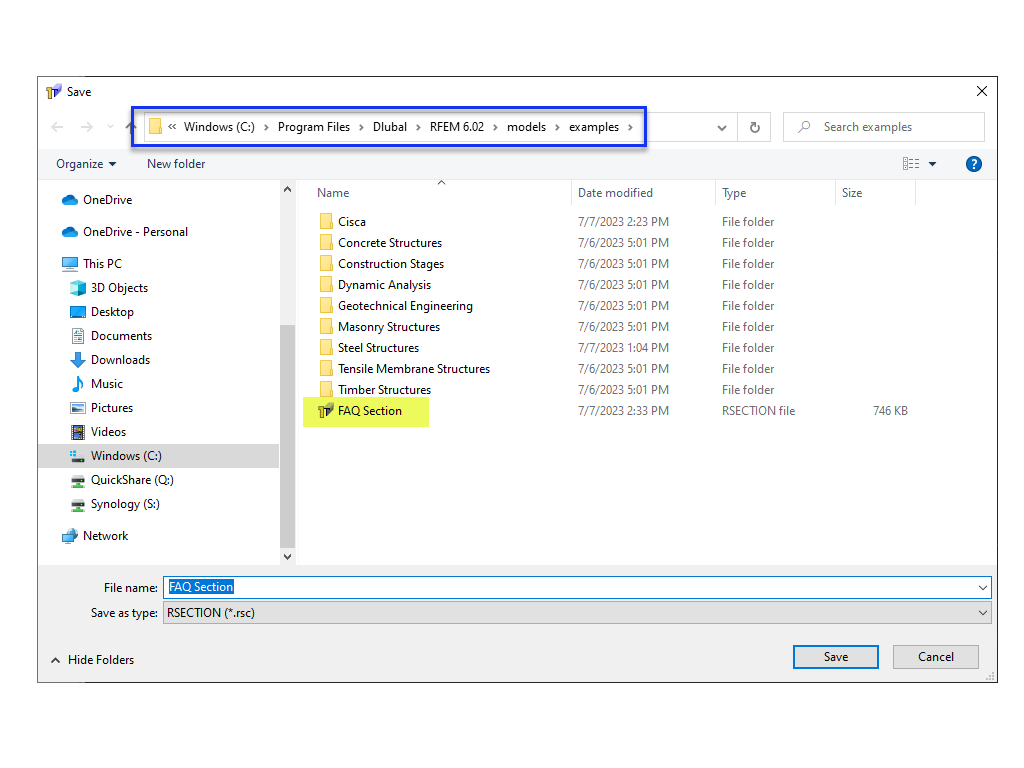
Task: Click the Save button
Action: (835, 657)
